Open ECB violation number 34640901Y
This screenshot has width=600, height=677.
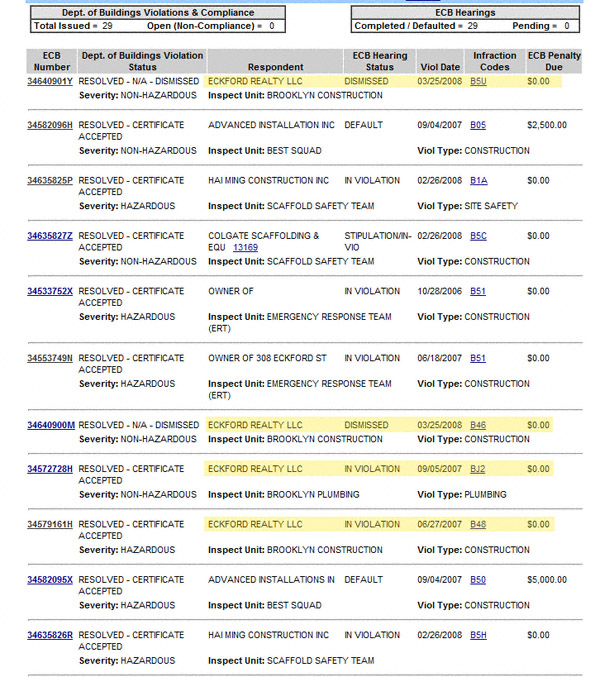(50, 80)
